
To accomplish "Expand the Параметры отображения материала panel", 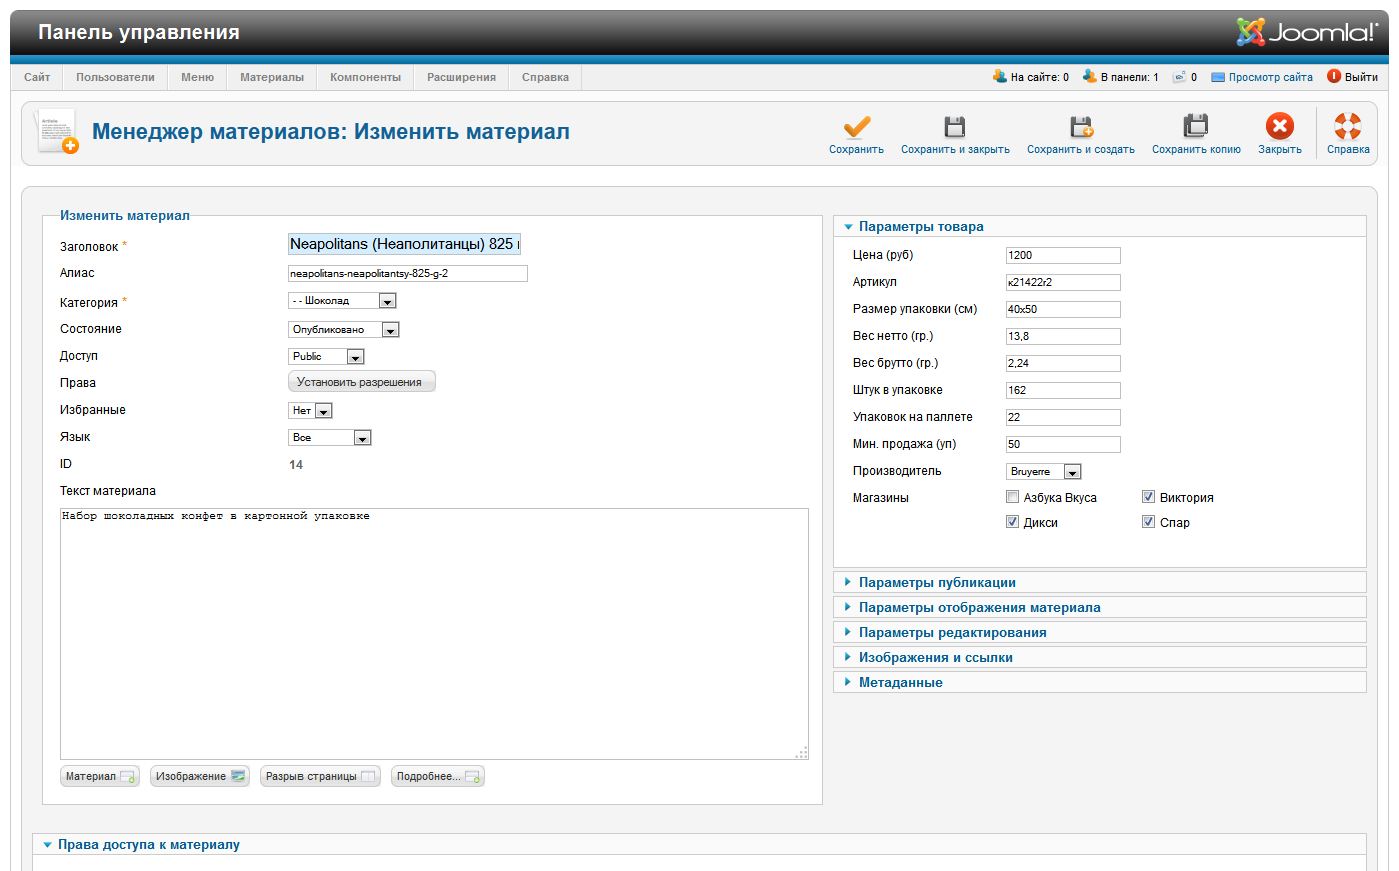I will pos(1099,608).
